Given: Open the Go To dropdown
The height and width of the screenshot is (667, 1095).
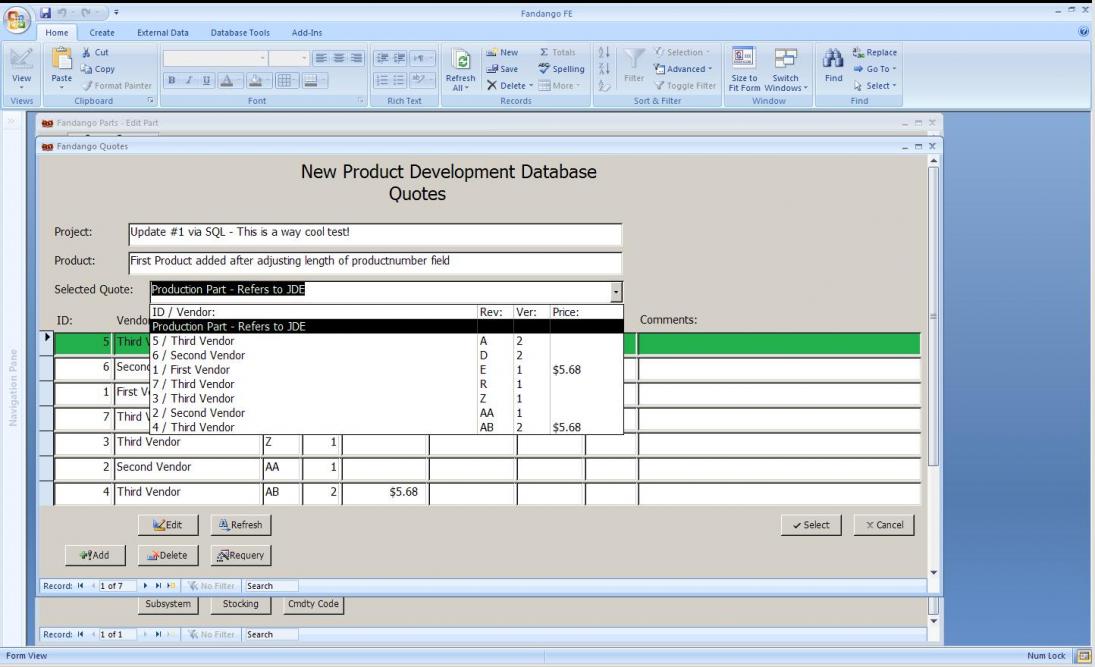Looking at the screenshot, I should [x=874, y=69].
